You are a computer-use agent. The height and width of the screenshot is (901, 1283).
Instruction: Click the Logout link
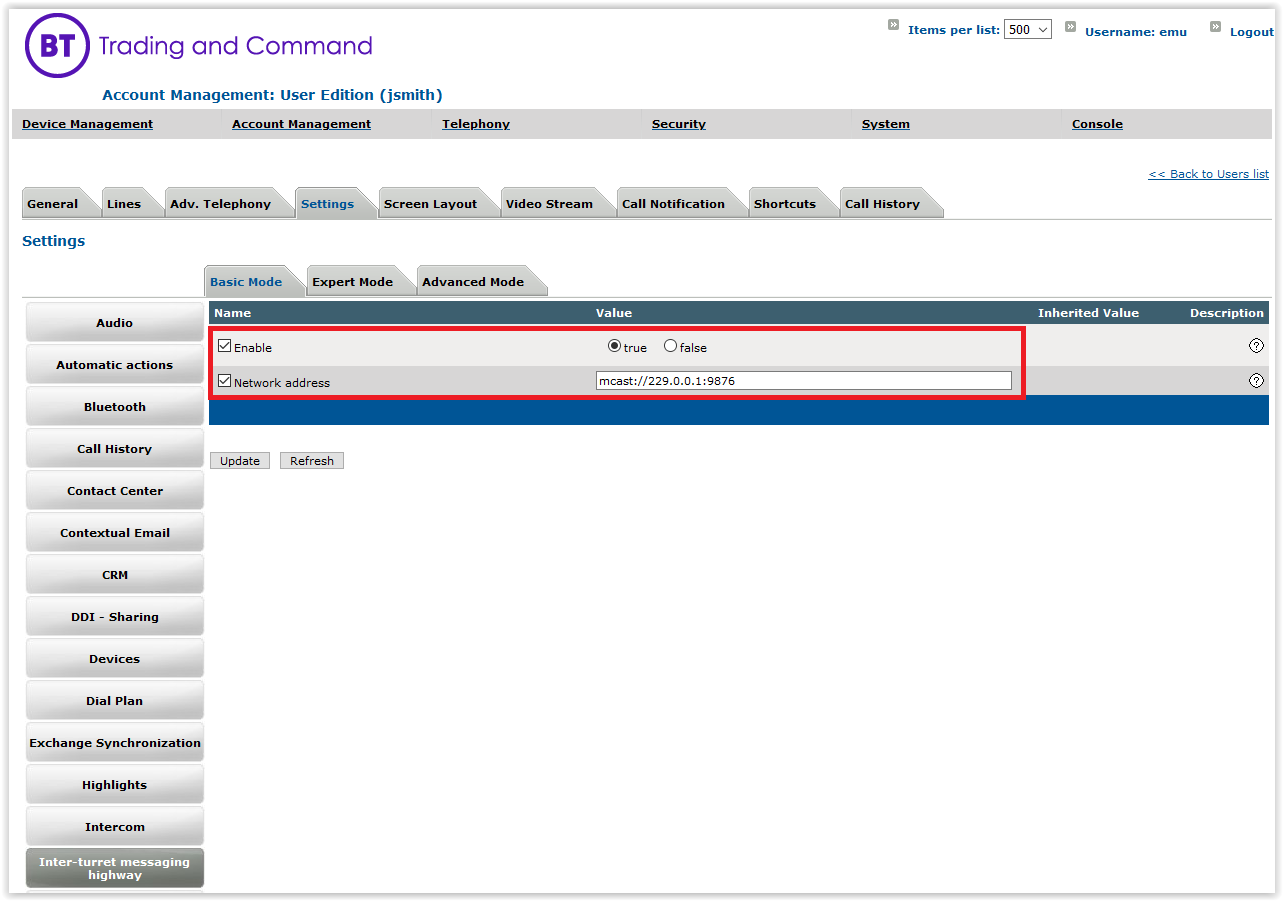(x=1252, y=32)
